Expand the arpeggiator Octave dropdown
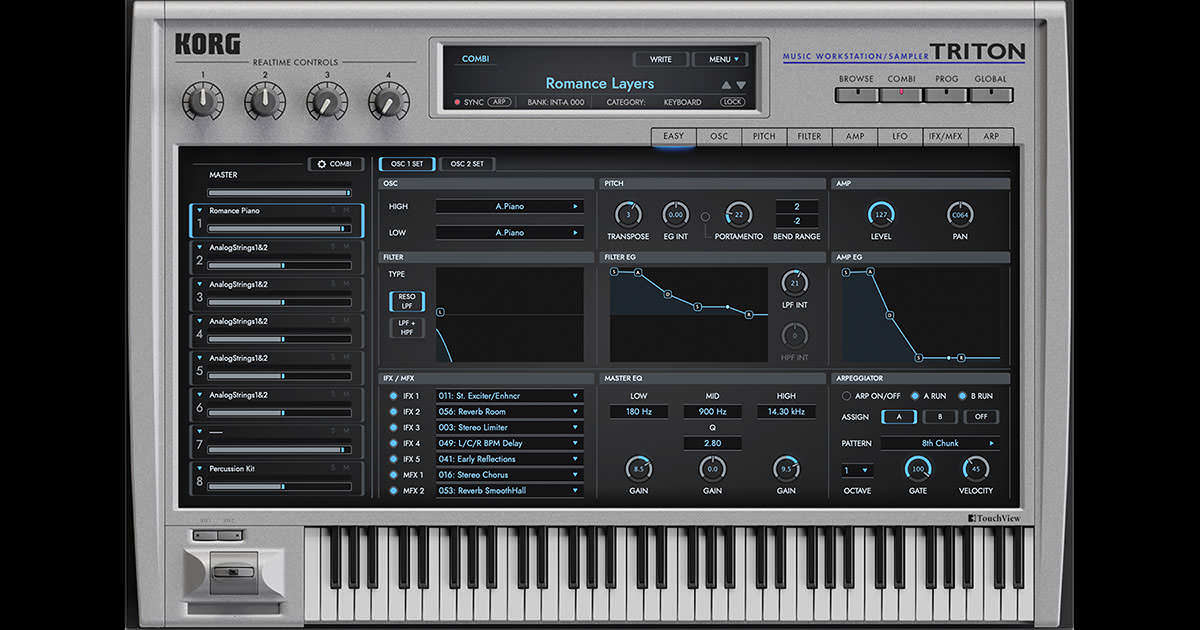This screenshot has width=1200, height=630. [x=857, y=470]
